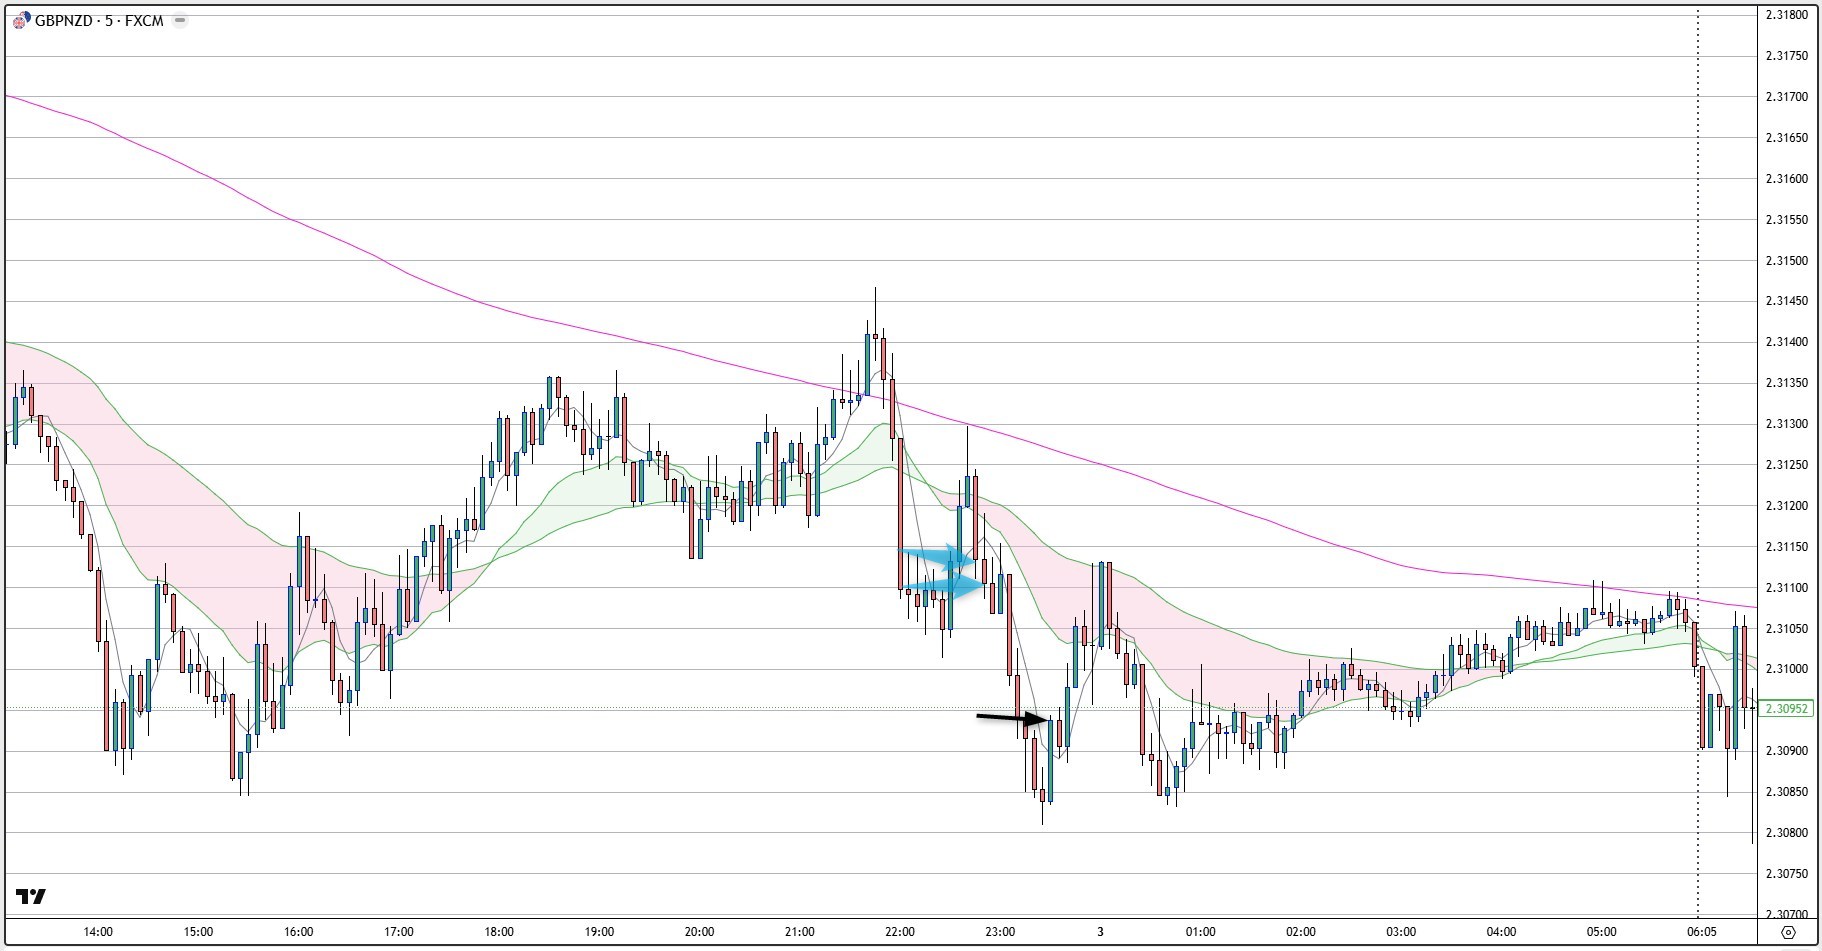The width and height of the screenshot is (1822, 951).
Task: Click the 2.31800 top price scale label
Action: click(x=1786, y=15)
